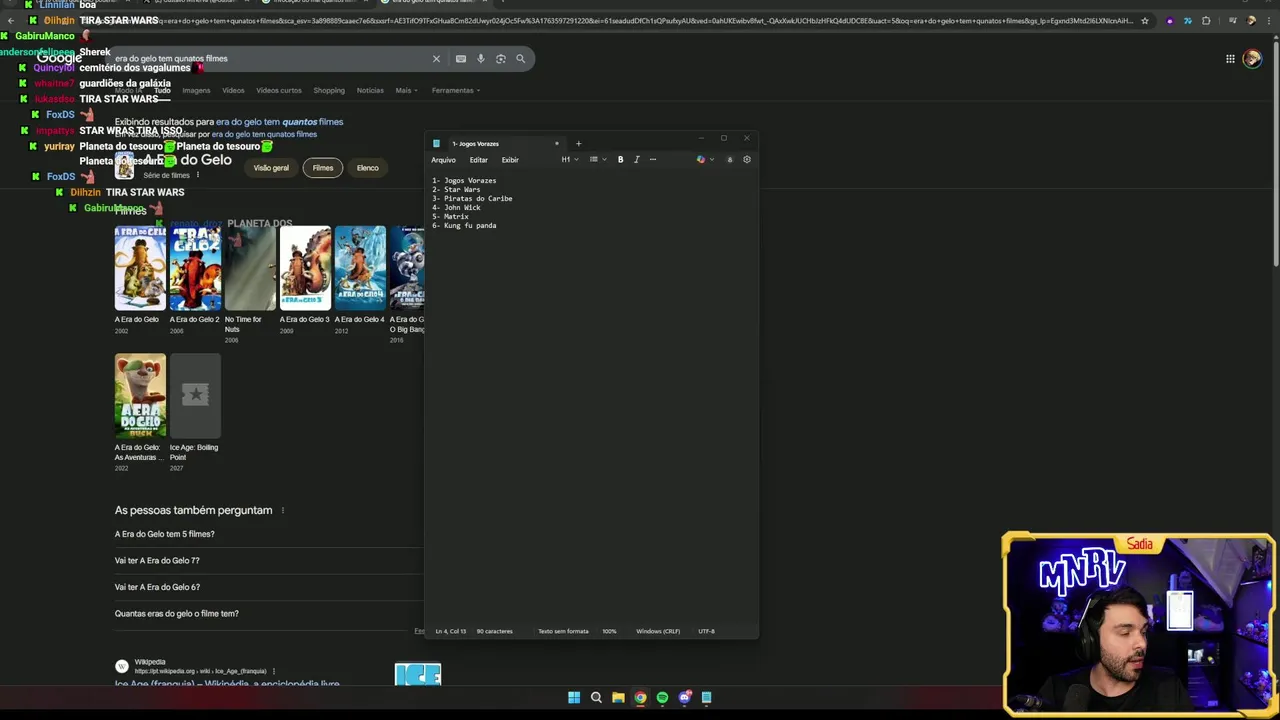Open 'A Era do Gelo' 2002 movie poster
This screenshot has height=720, width=1280.
pyautogui.click(x=140, y=268)
